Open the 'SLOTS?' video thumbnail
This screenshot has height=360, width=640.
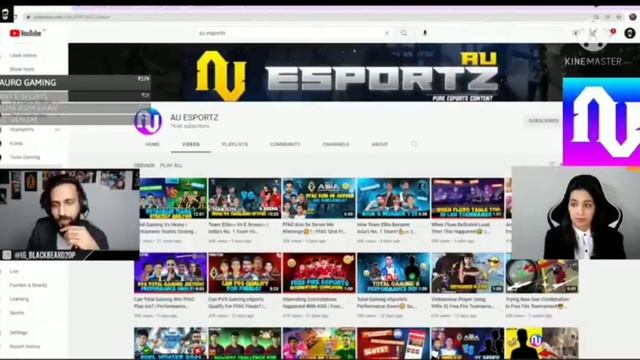tap(393, 343)
